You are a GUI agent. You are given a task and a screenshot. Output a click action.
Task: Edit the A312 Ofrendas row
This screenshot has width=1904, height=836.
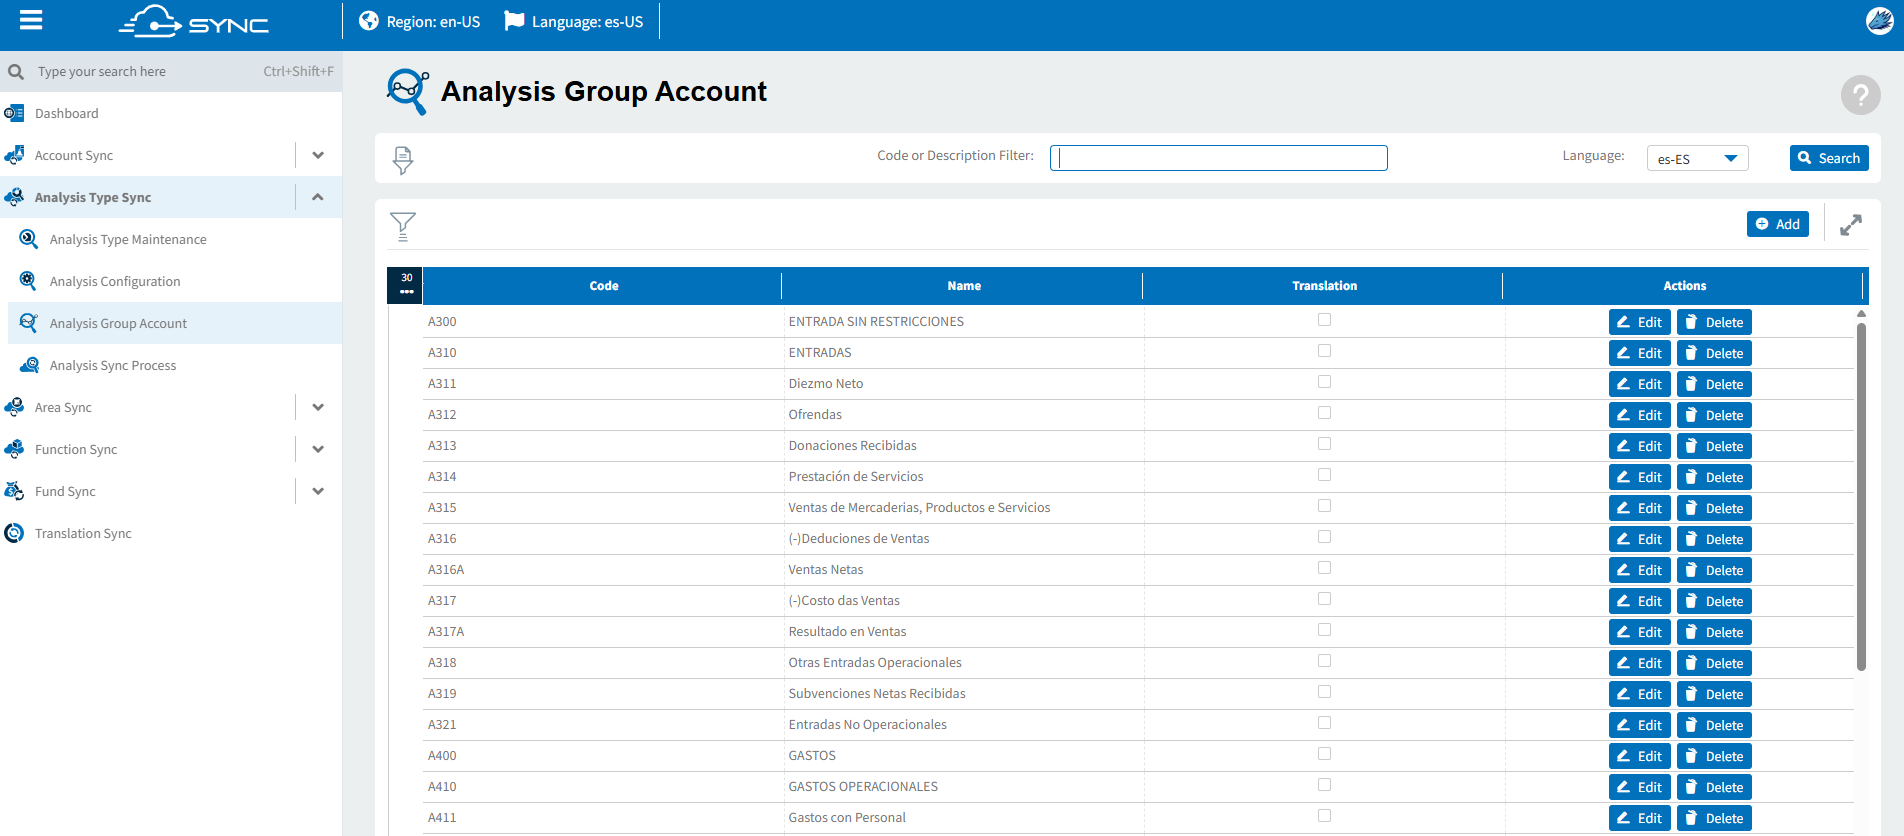coord(1639,415)
